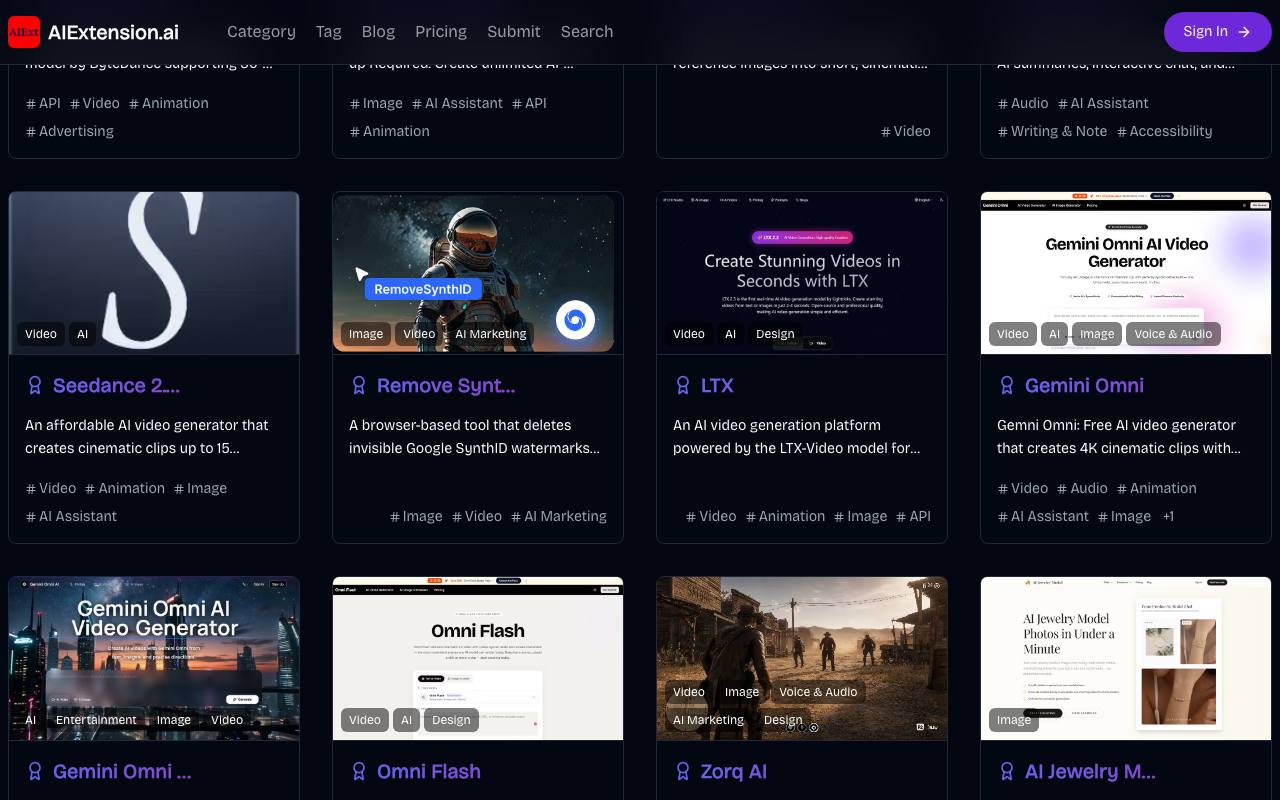This screenshot has width=1280, height=800.
Task: Open the AI Jewelry M... card title
Action: (x=1090, y=771)
